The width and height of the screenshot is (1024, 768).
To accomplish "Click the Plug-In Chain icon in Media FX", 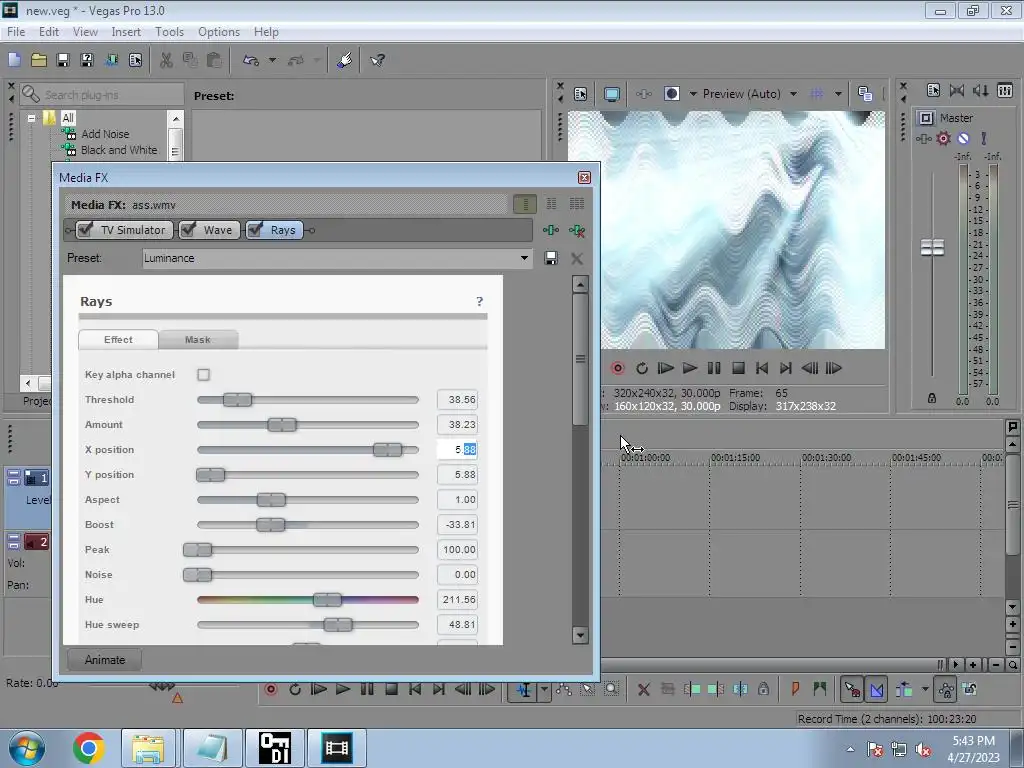I will pos(551,230).
